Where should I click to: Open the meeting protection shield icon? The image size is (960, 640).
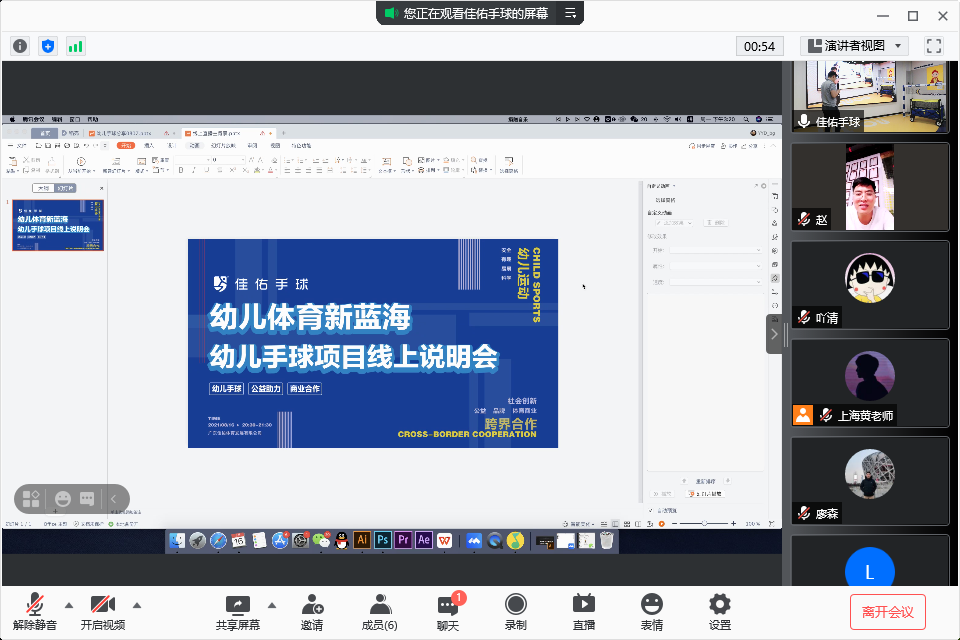47,45
